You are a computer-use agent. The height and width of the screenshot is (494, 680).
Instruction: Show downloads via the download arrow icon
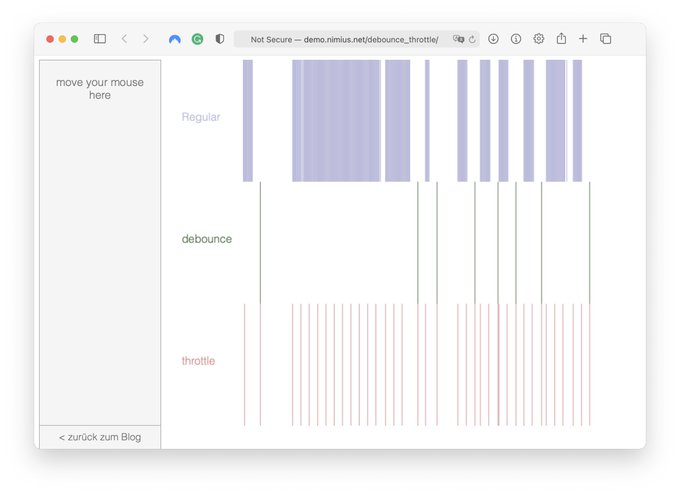pyautogui.click(x=493, y=39)
